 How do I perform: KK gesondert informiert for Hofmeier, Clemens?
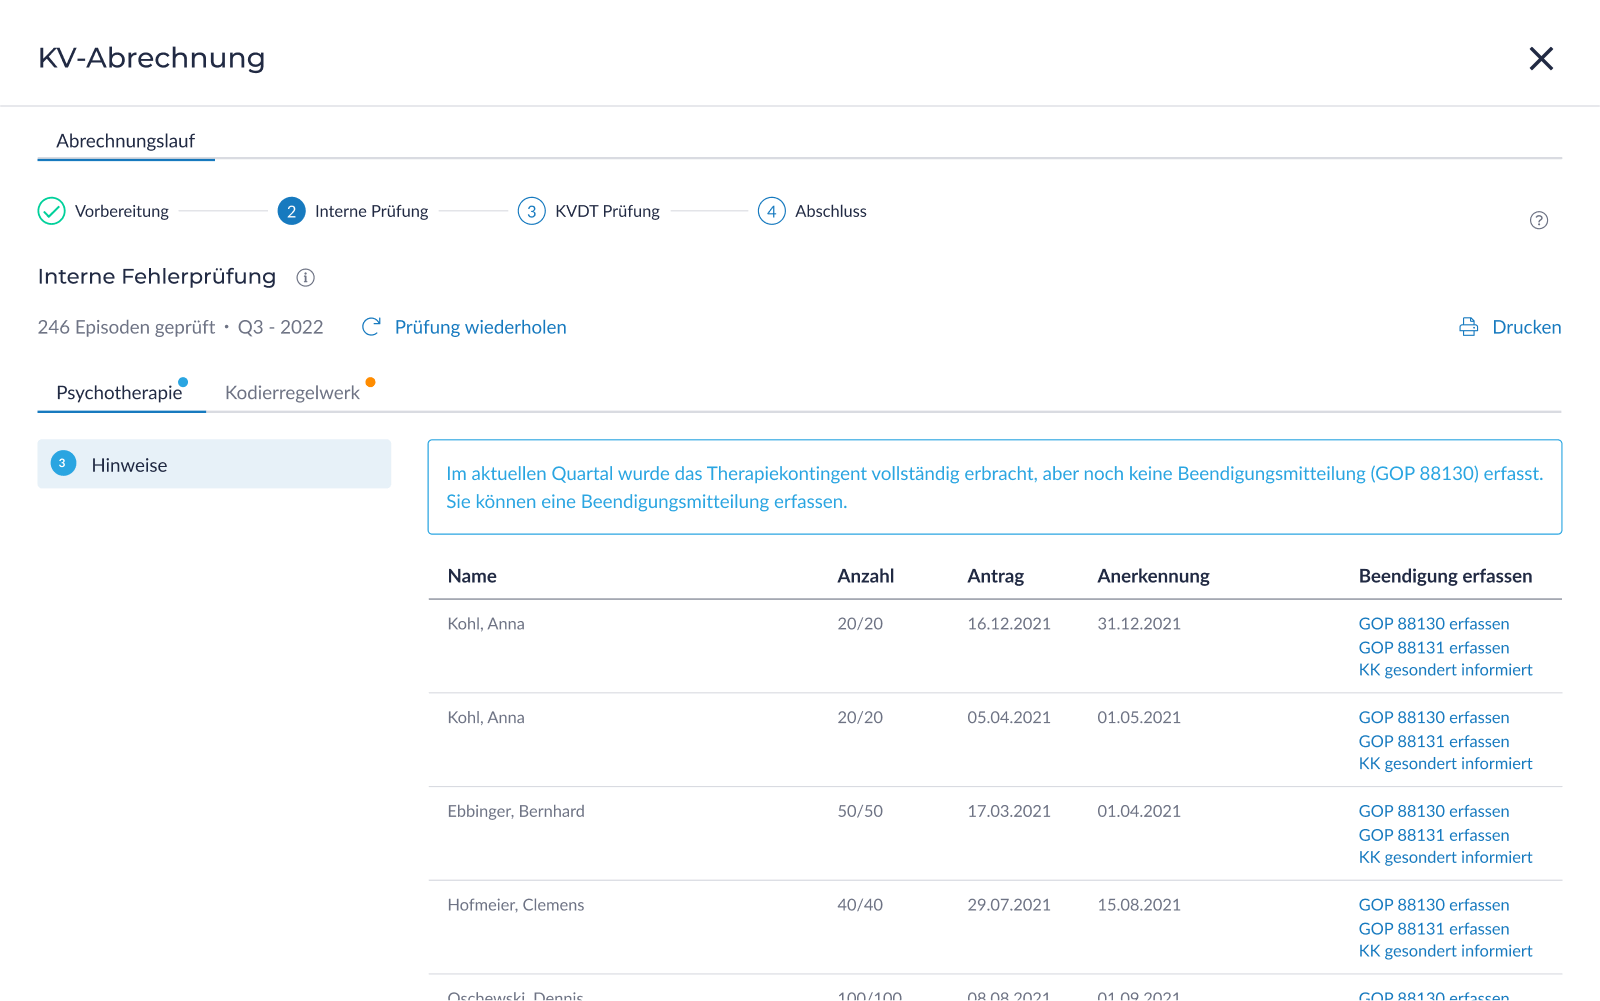tap(1445, 951)
